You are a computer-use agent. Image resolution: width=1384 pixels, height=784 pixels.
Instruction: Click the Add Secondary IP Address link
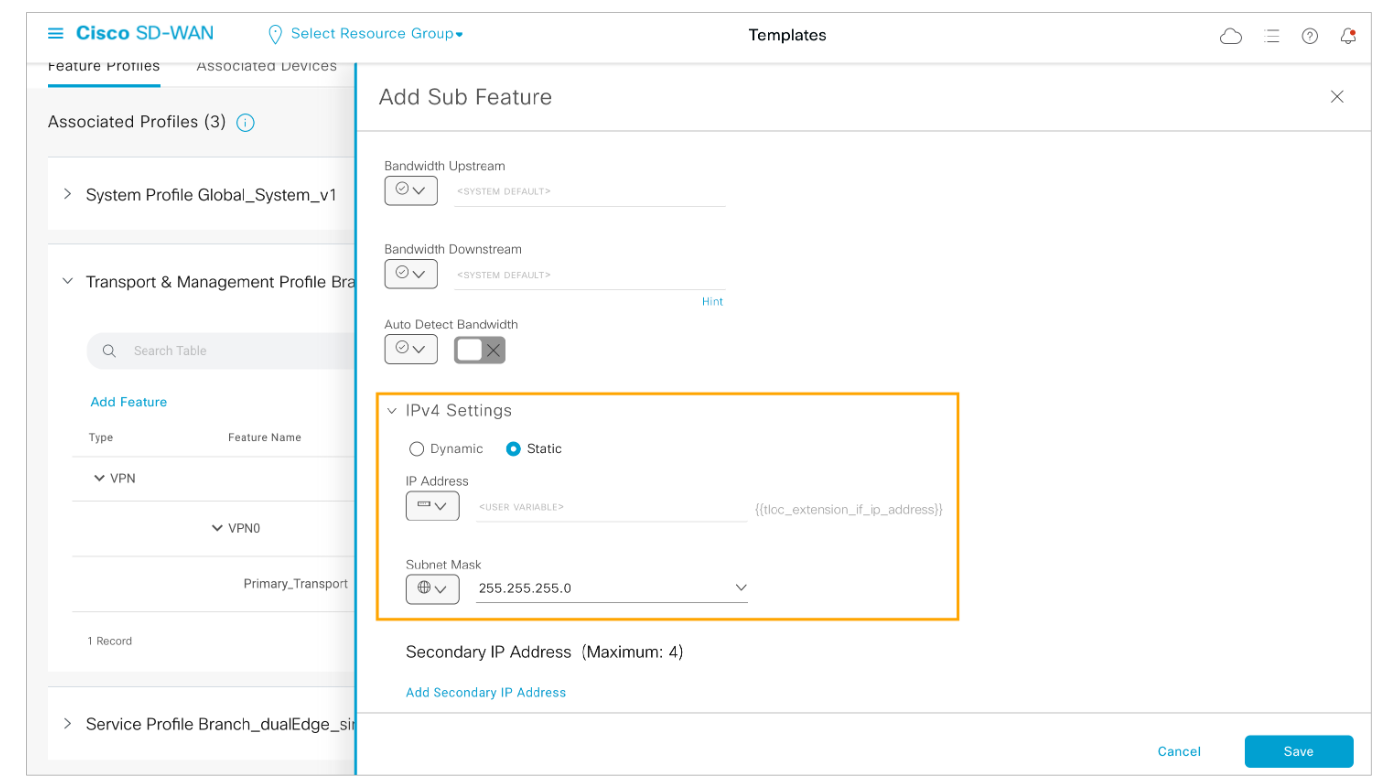click(486, 692)
